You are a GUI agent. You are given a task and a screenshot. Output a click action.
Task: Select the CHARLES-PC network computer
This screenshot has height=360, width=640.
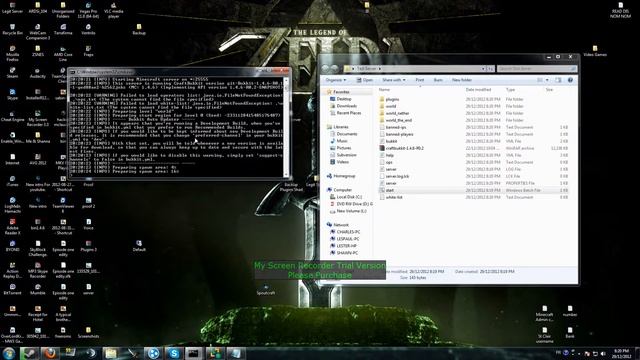tap(348, 232)
